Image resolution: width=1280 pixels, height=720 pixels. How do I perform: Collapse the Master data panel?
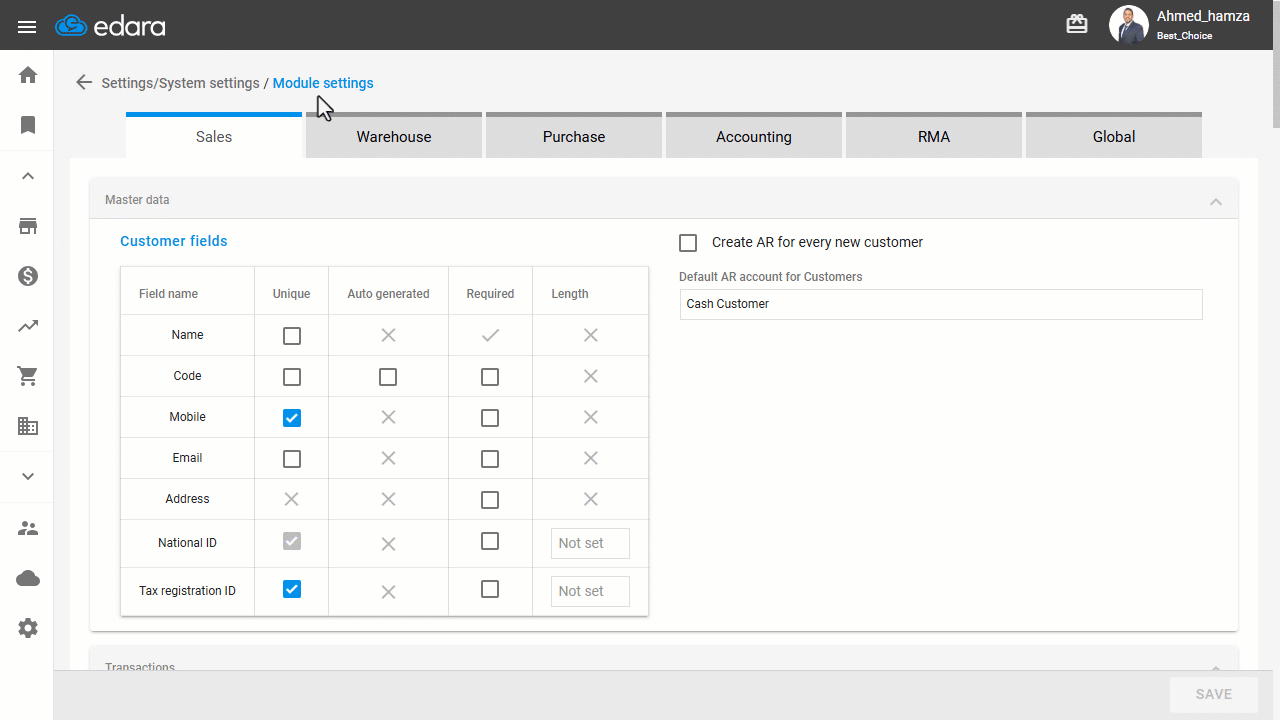pyautogui.click(x=1216, y=201)
